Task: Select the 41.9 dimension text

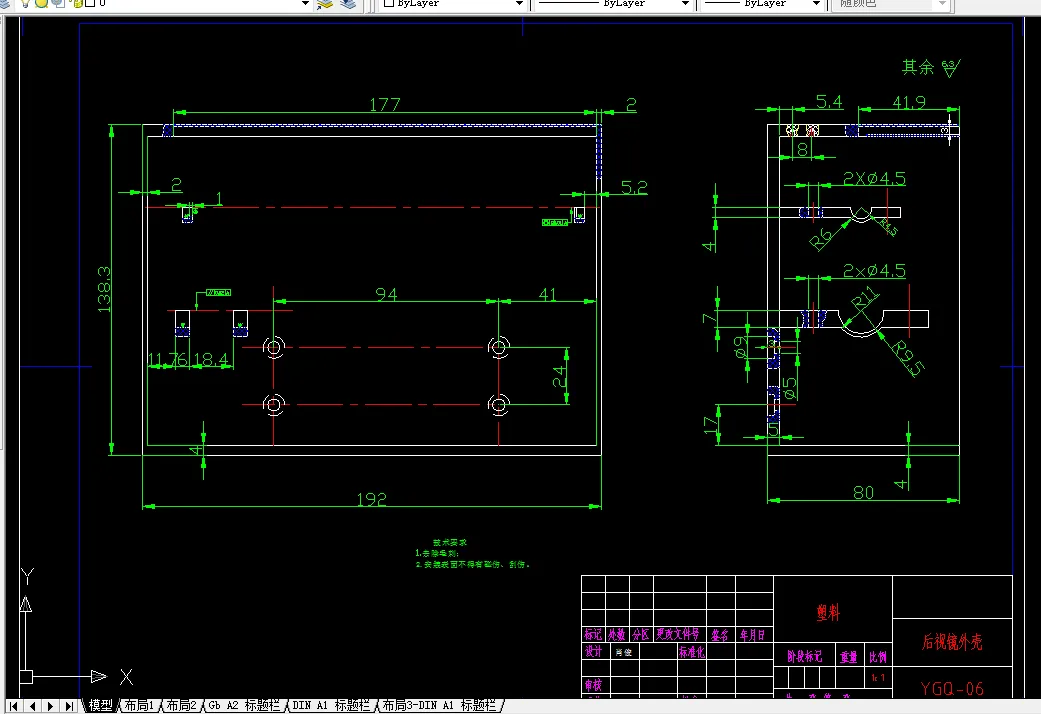Action: click(x=909, y=102)
